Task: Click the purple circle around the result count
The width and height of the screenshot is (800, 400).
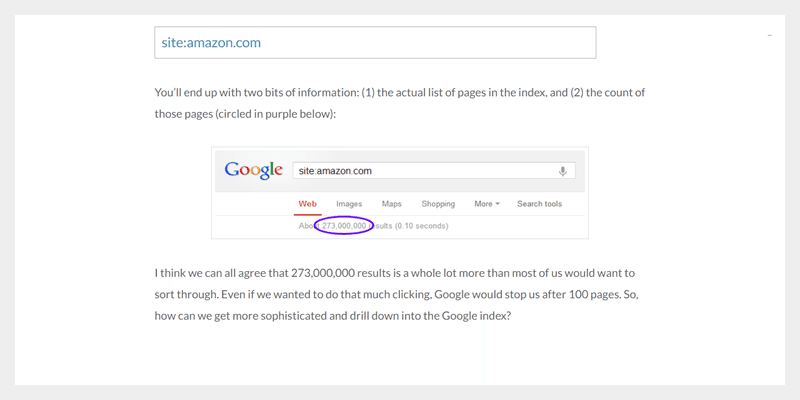Action: pos(345,226)
